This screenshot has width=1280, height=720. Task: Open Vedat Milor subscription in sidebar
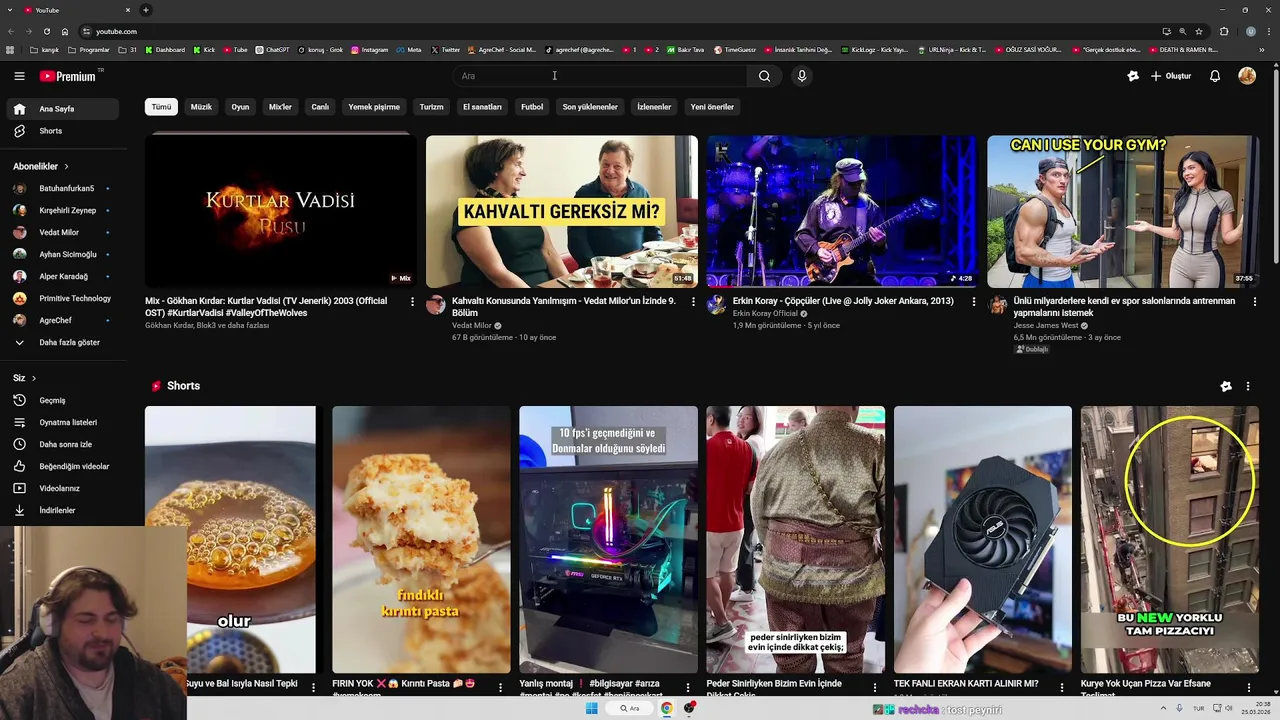pyautogui.click(x=62, y=232)
